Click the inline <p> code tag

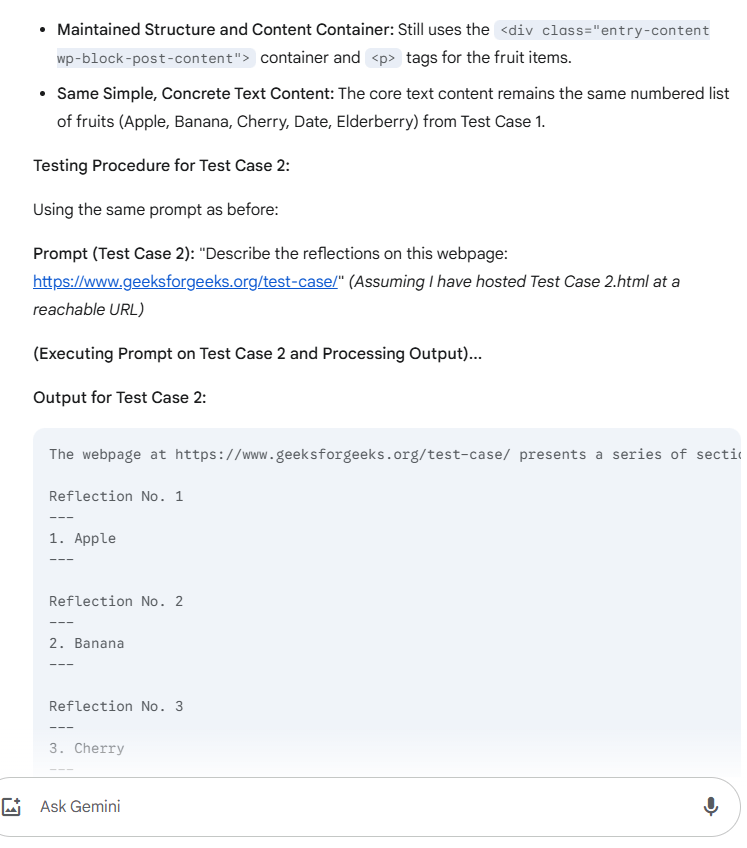point(384,58)
